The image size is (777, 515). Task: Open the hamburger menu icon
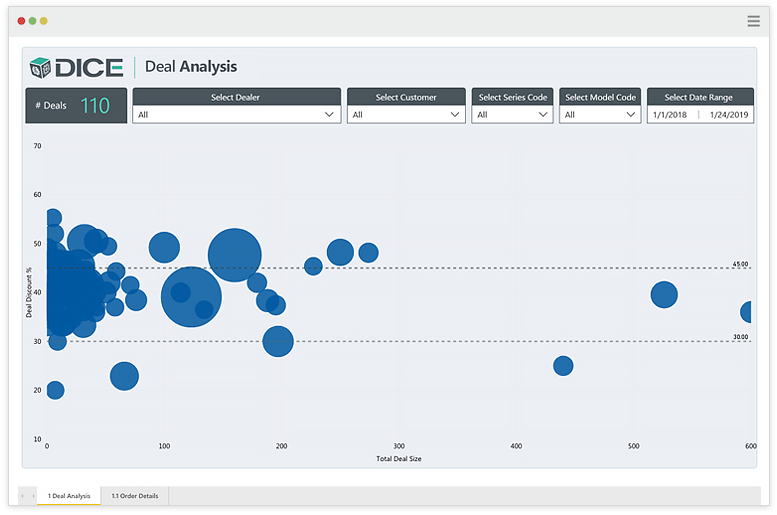tap(753, 21)
